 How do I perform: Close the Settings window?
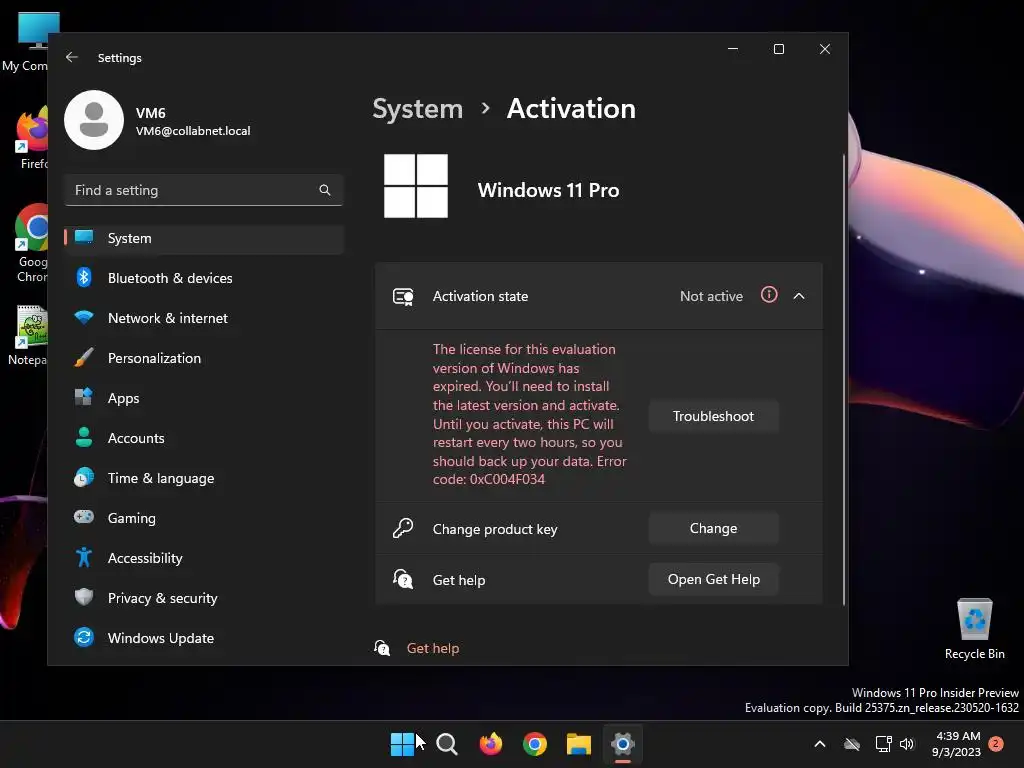coord(825,49)
